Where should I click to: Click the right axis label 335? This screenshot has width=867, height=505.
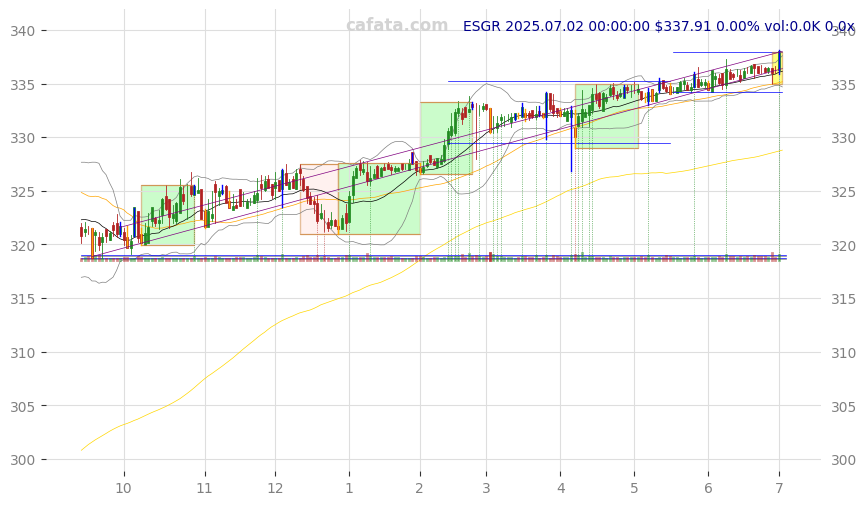pos(844,85)
